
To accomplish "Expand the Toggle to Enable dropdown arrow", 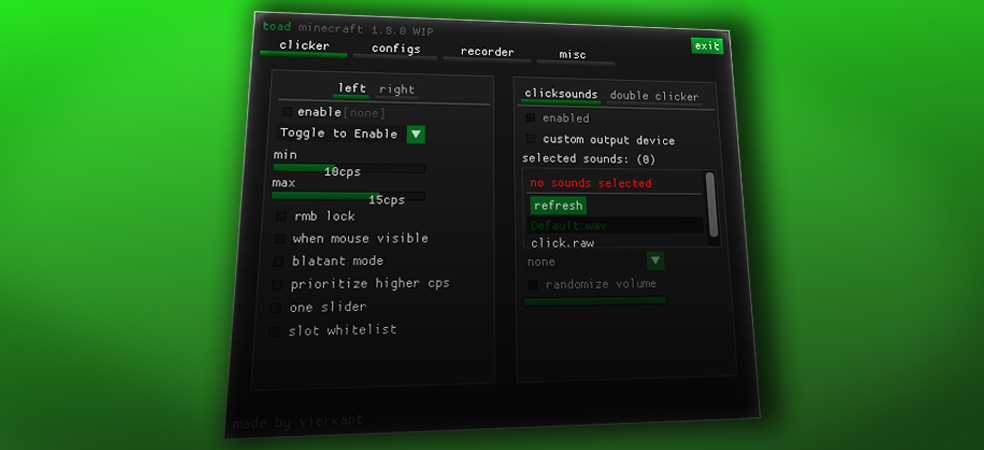I will click(x=416, y=134).
